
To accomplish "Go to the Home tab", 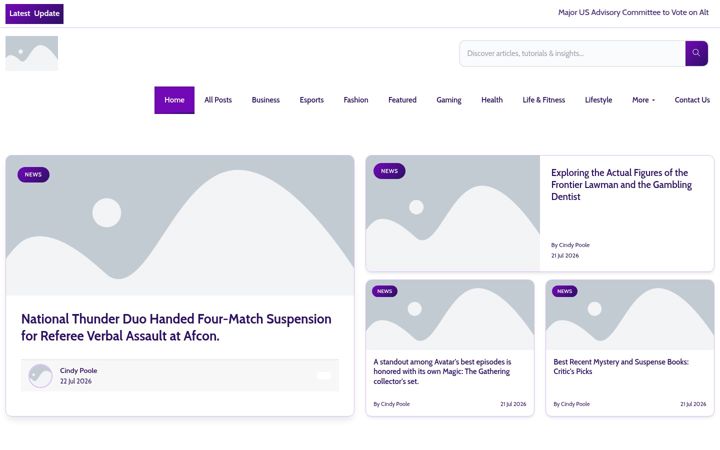I will [x=174, y=100].
